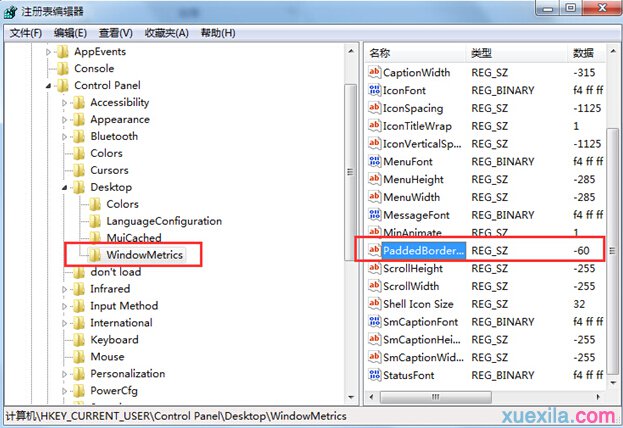Expand the Infrared node arrow
Viewport: 623px width, 428px height.
[64, 289]
